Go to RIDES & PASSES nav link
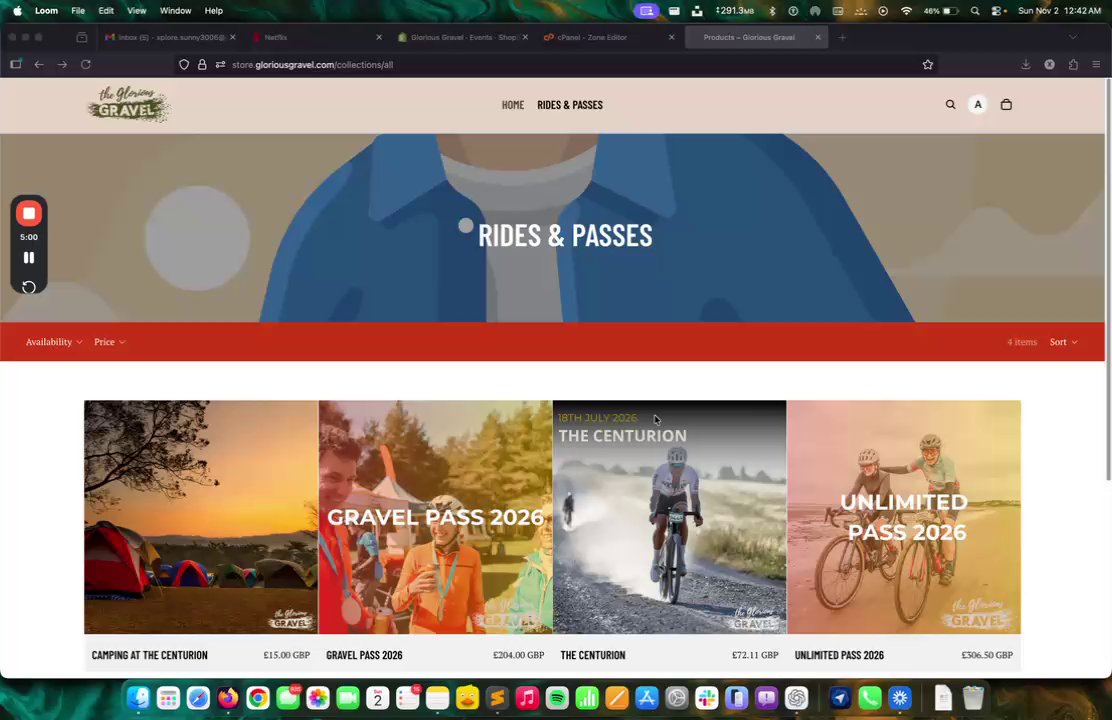This screenshot has width=1112, height=720. point(569,105)
